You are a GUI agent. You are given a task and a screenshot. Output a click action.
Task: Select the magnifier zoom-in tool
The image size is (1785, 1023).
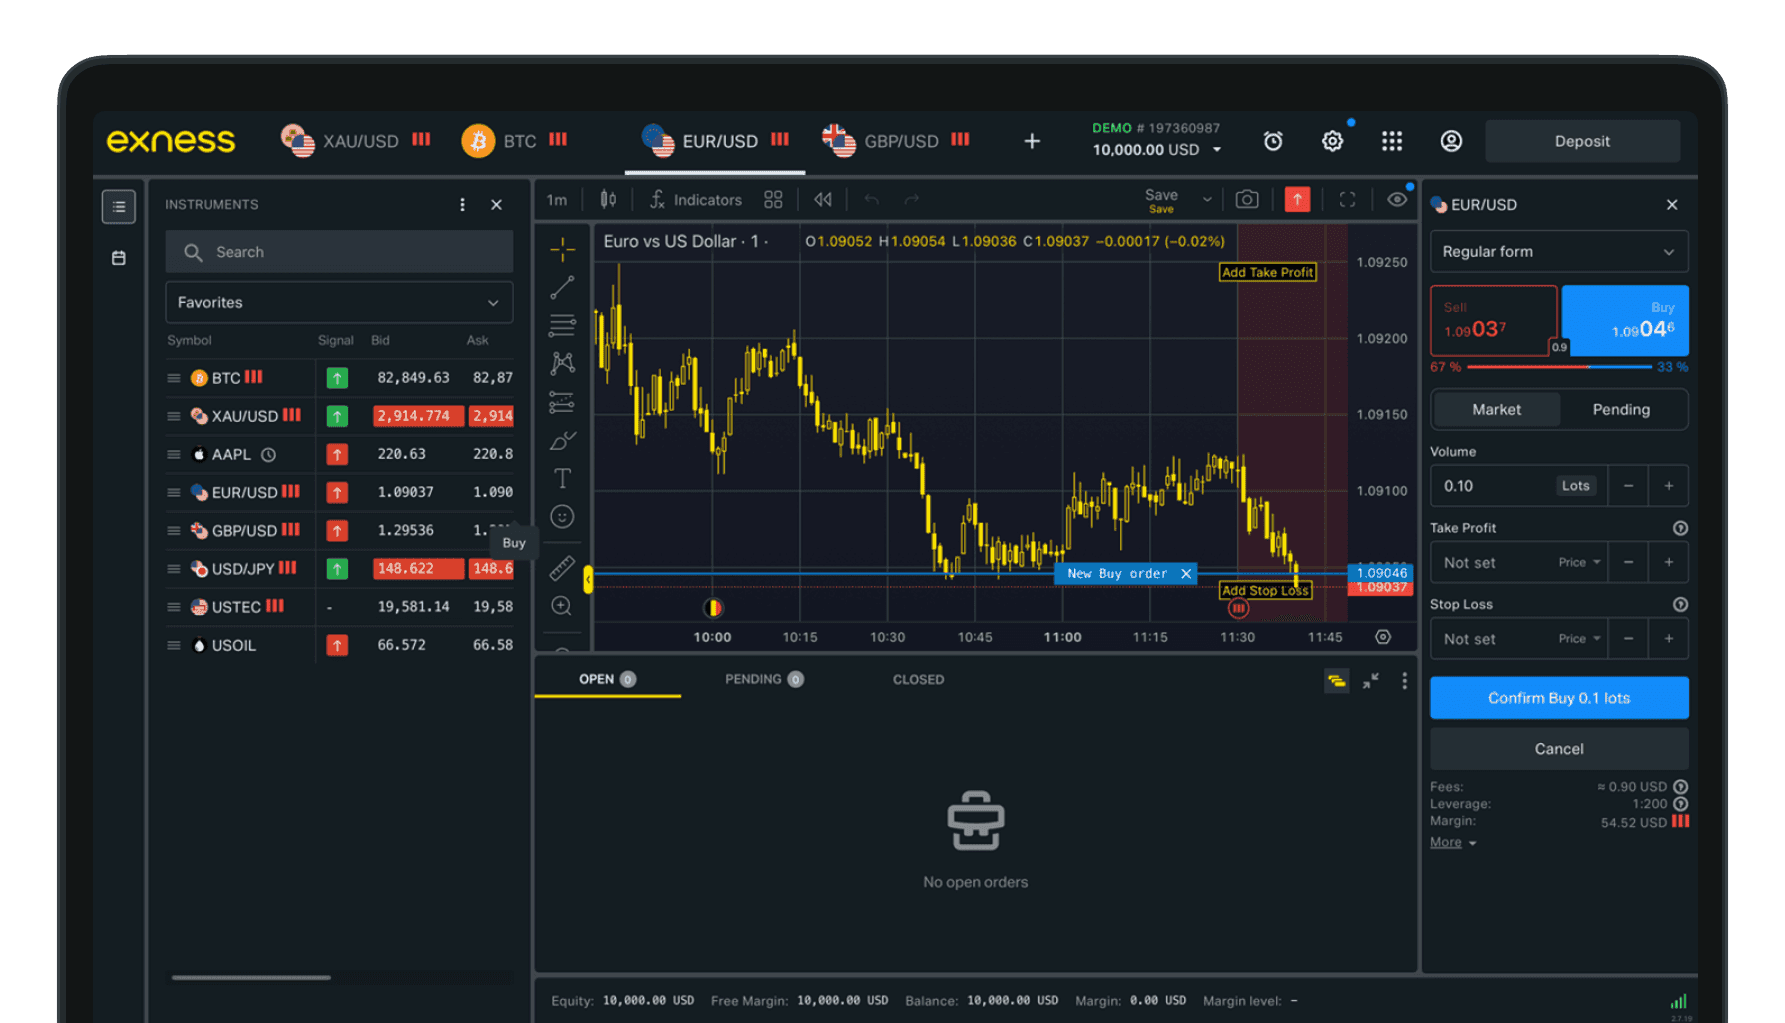[x=562, y=606]
